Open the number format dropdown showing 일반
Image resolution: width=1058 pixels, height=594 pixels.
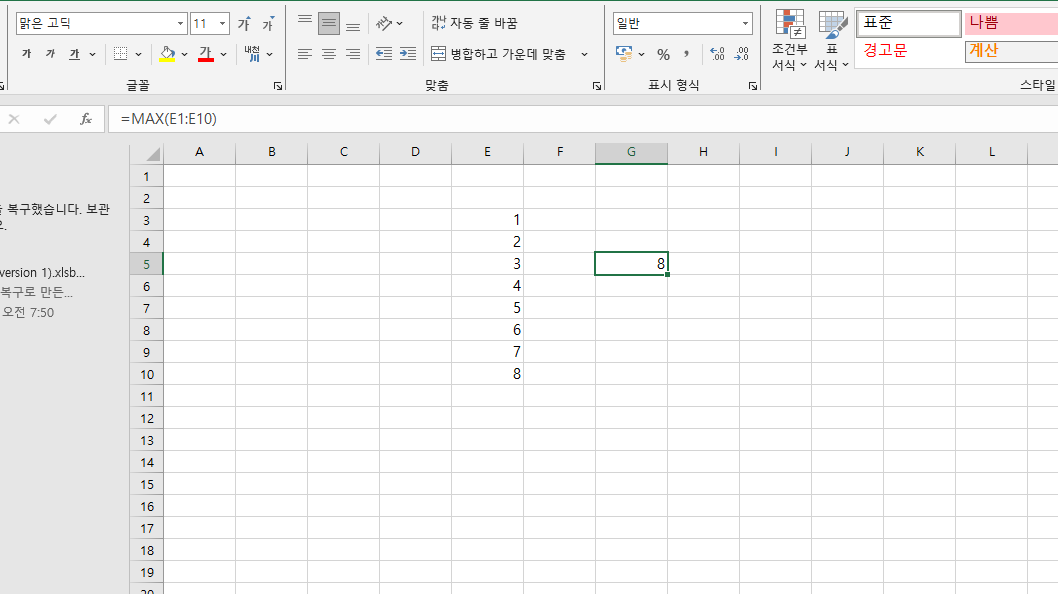point(743,22)
